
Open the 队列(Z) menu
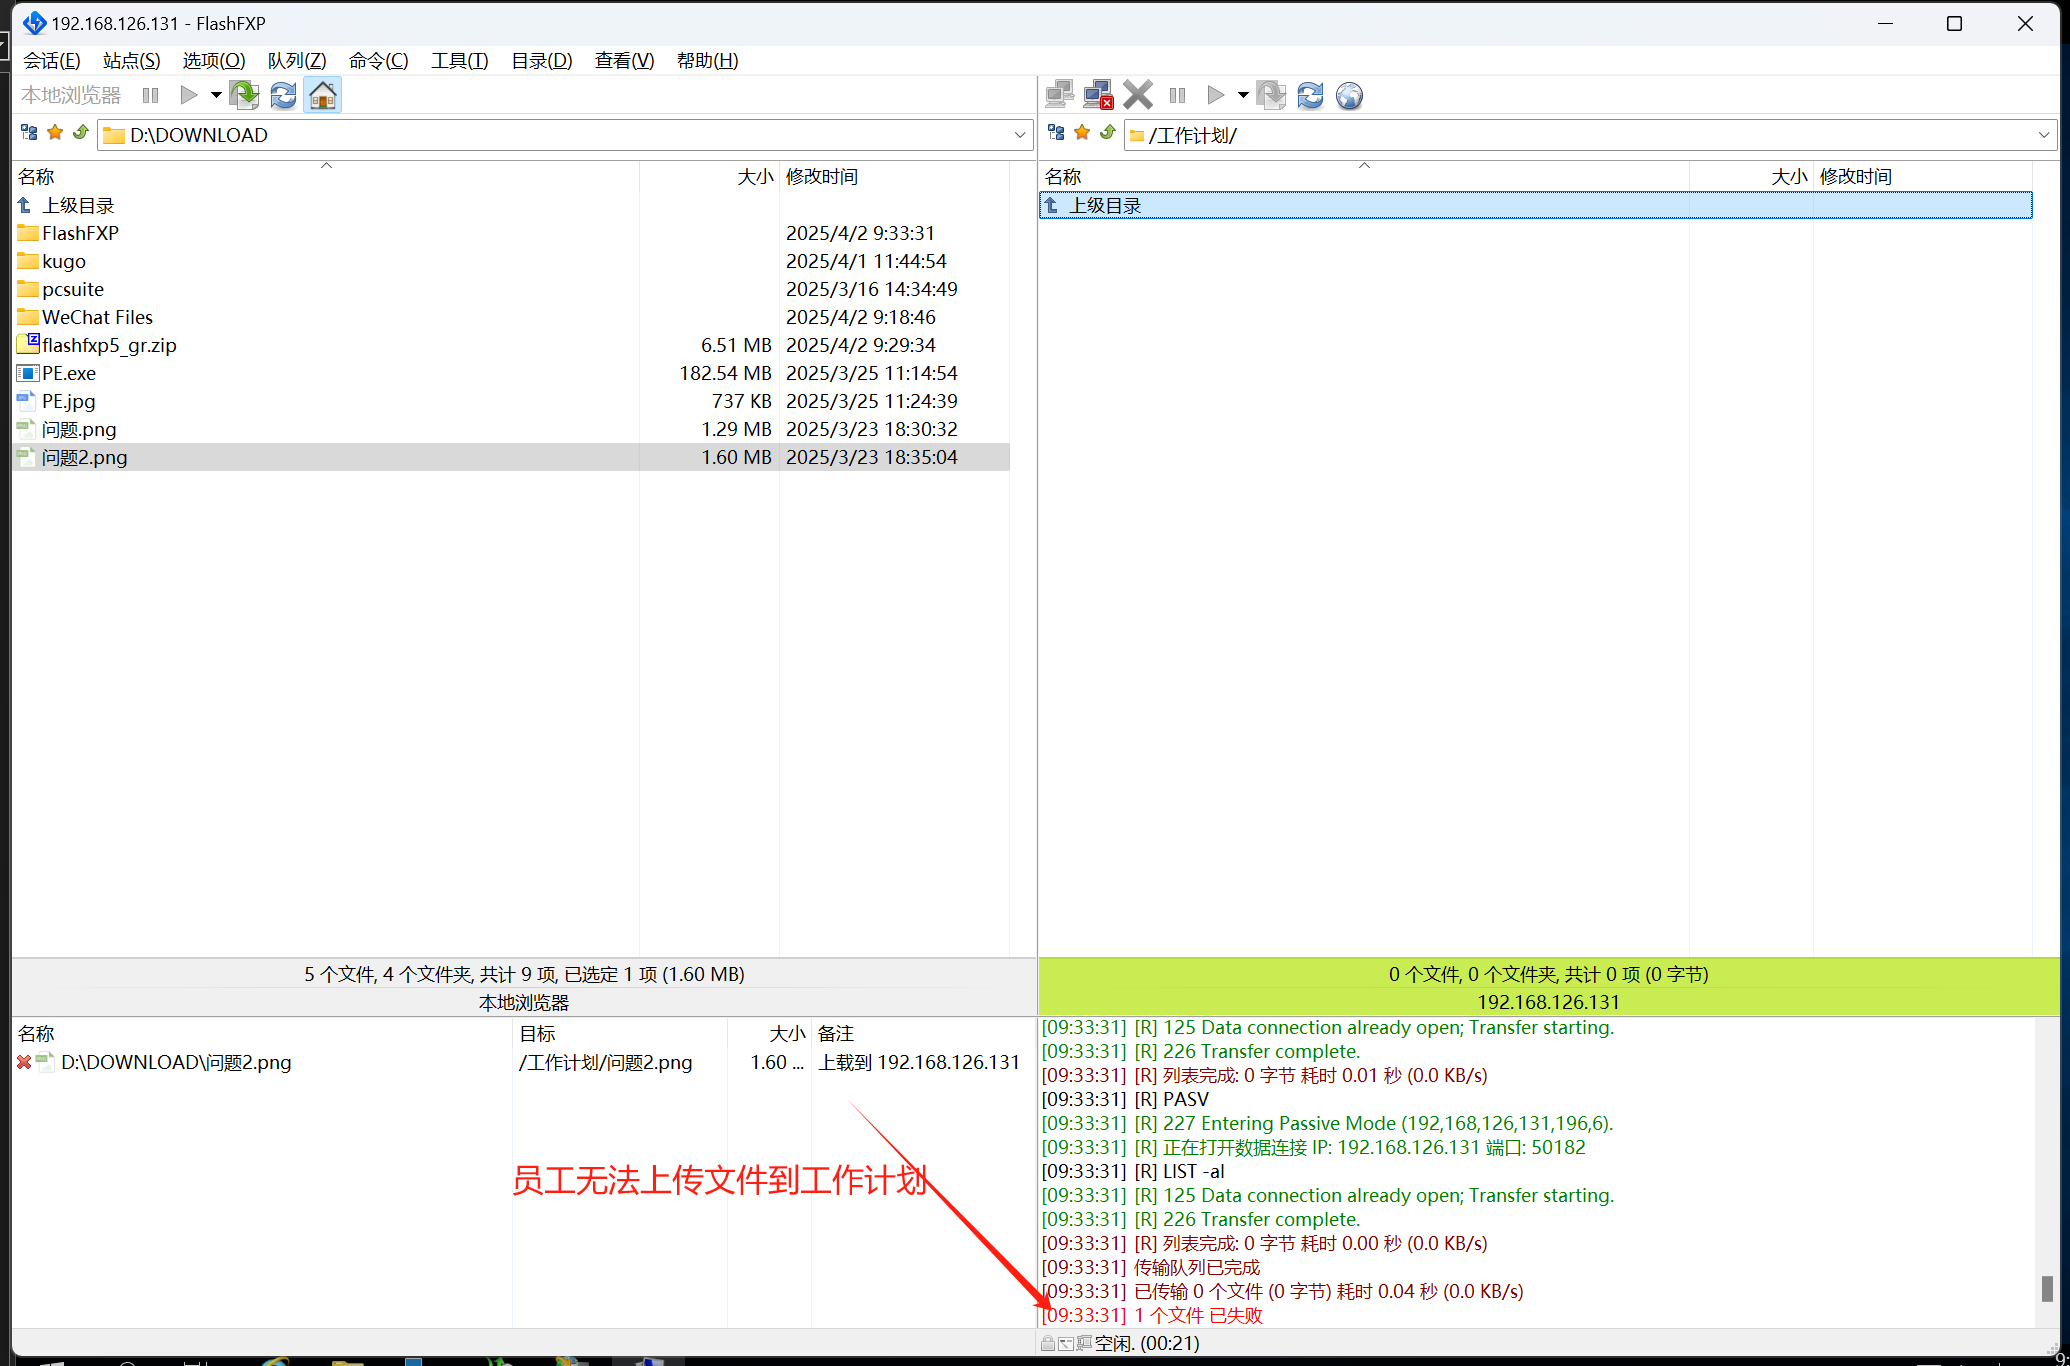[296, 61]
